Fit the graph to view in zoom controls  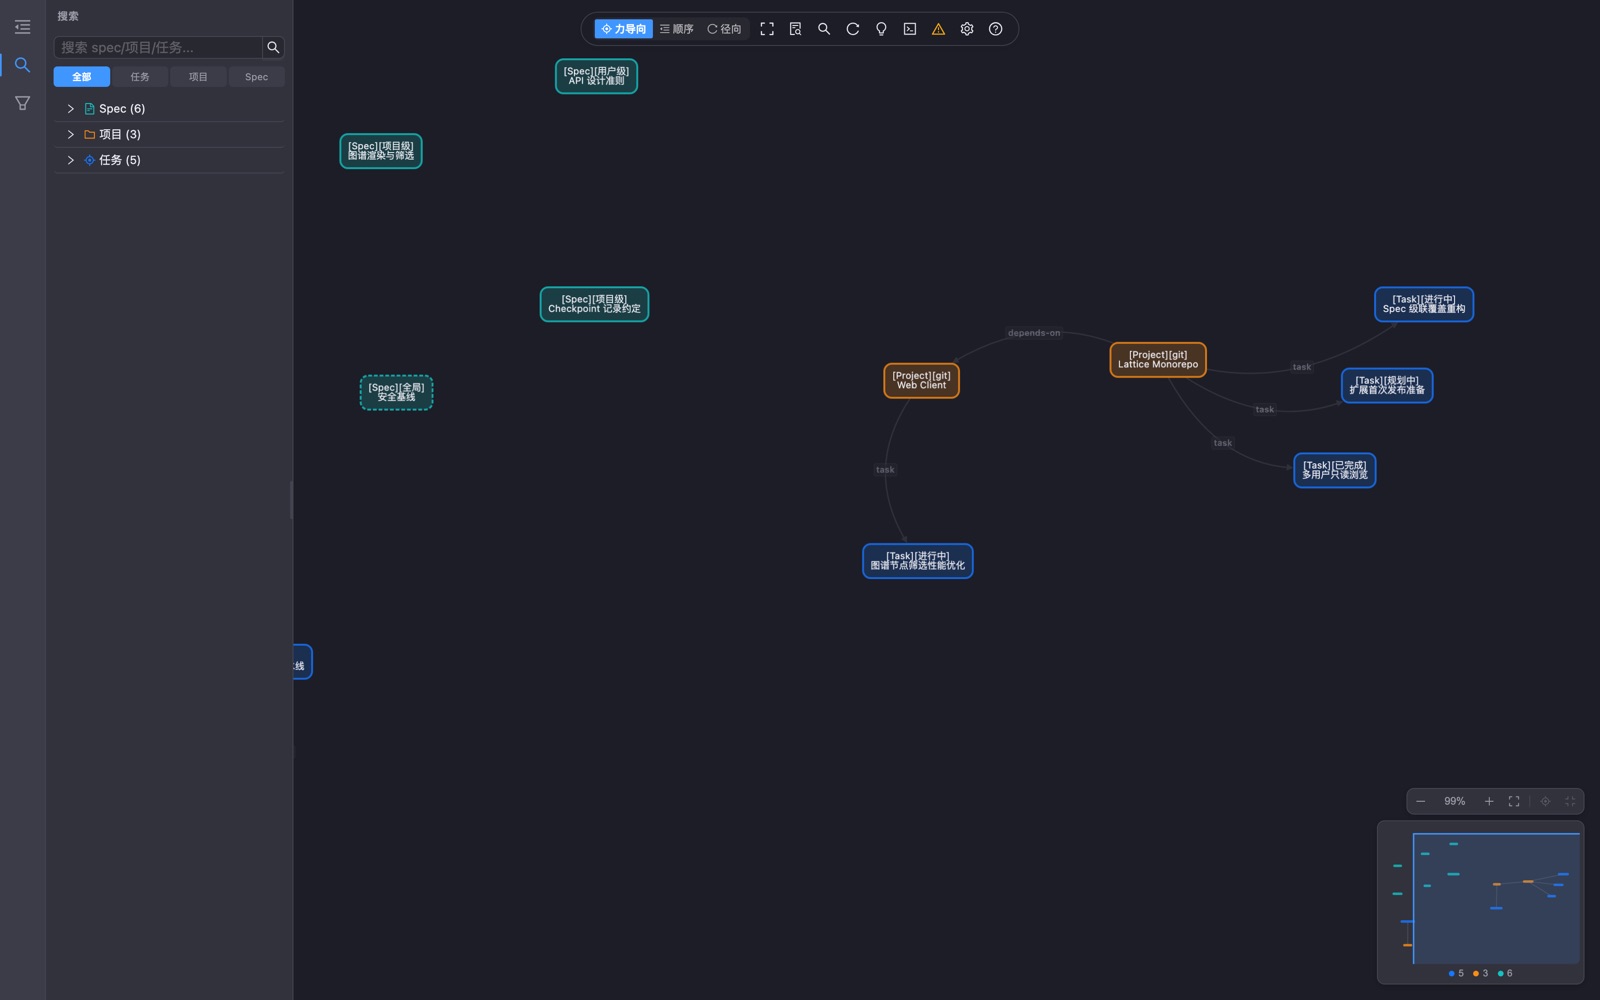tap(1514, 801)
